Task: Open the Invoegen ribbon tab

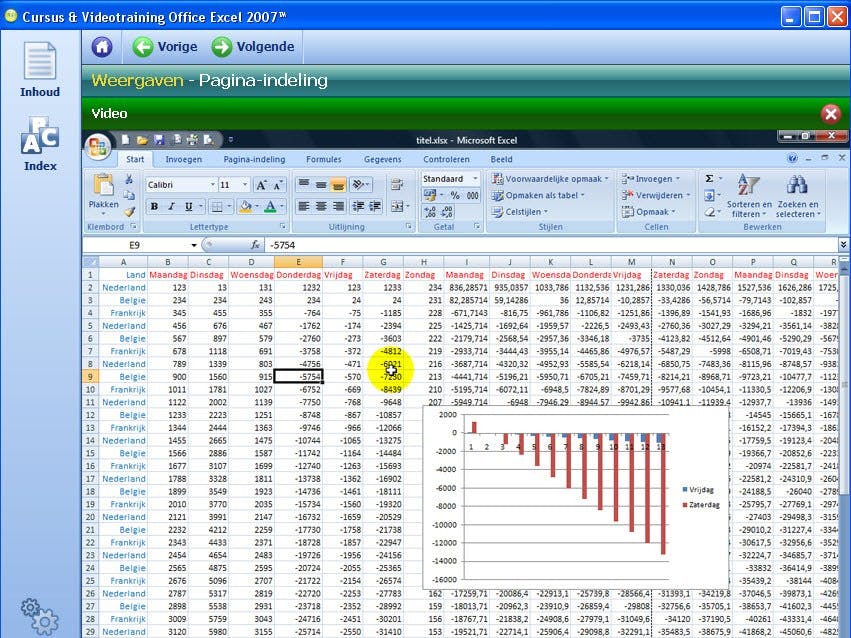Action: coord(183,160)
